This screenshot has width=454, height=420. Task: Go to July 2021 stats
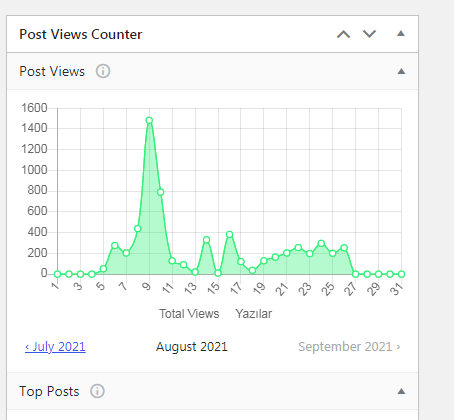click(x=55, y=347)
